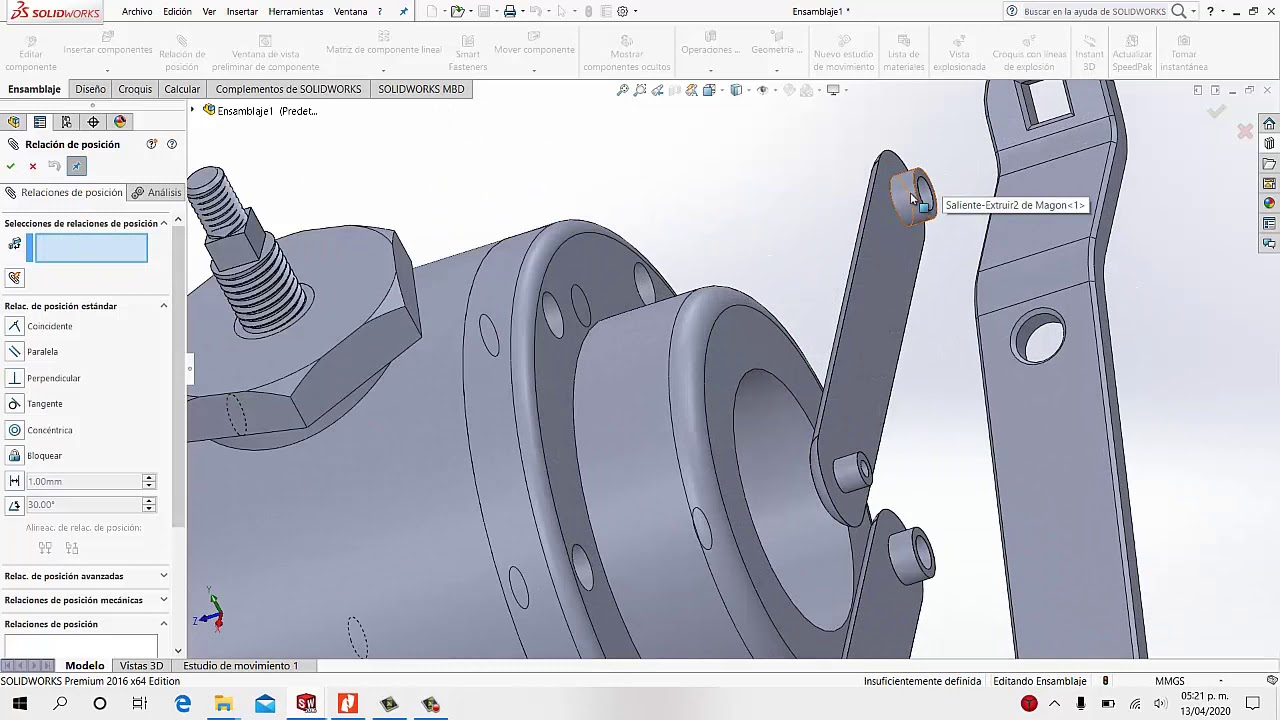This screenshot has width=1280, height=720.
Task: Click the aligned mate alignment icon
Action: pos(45,548)
